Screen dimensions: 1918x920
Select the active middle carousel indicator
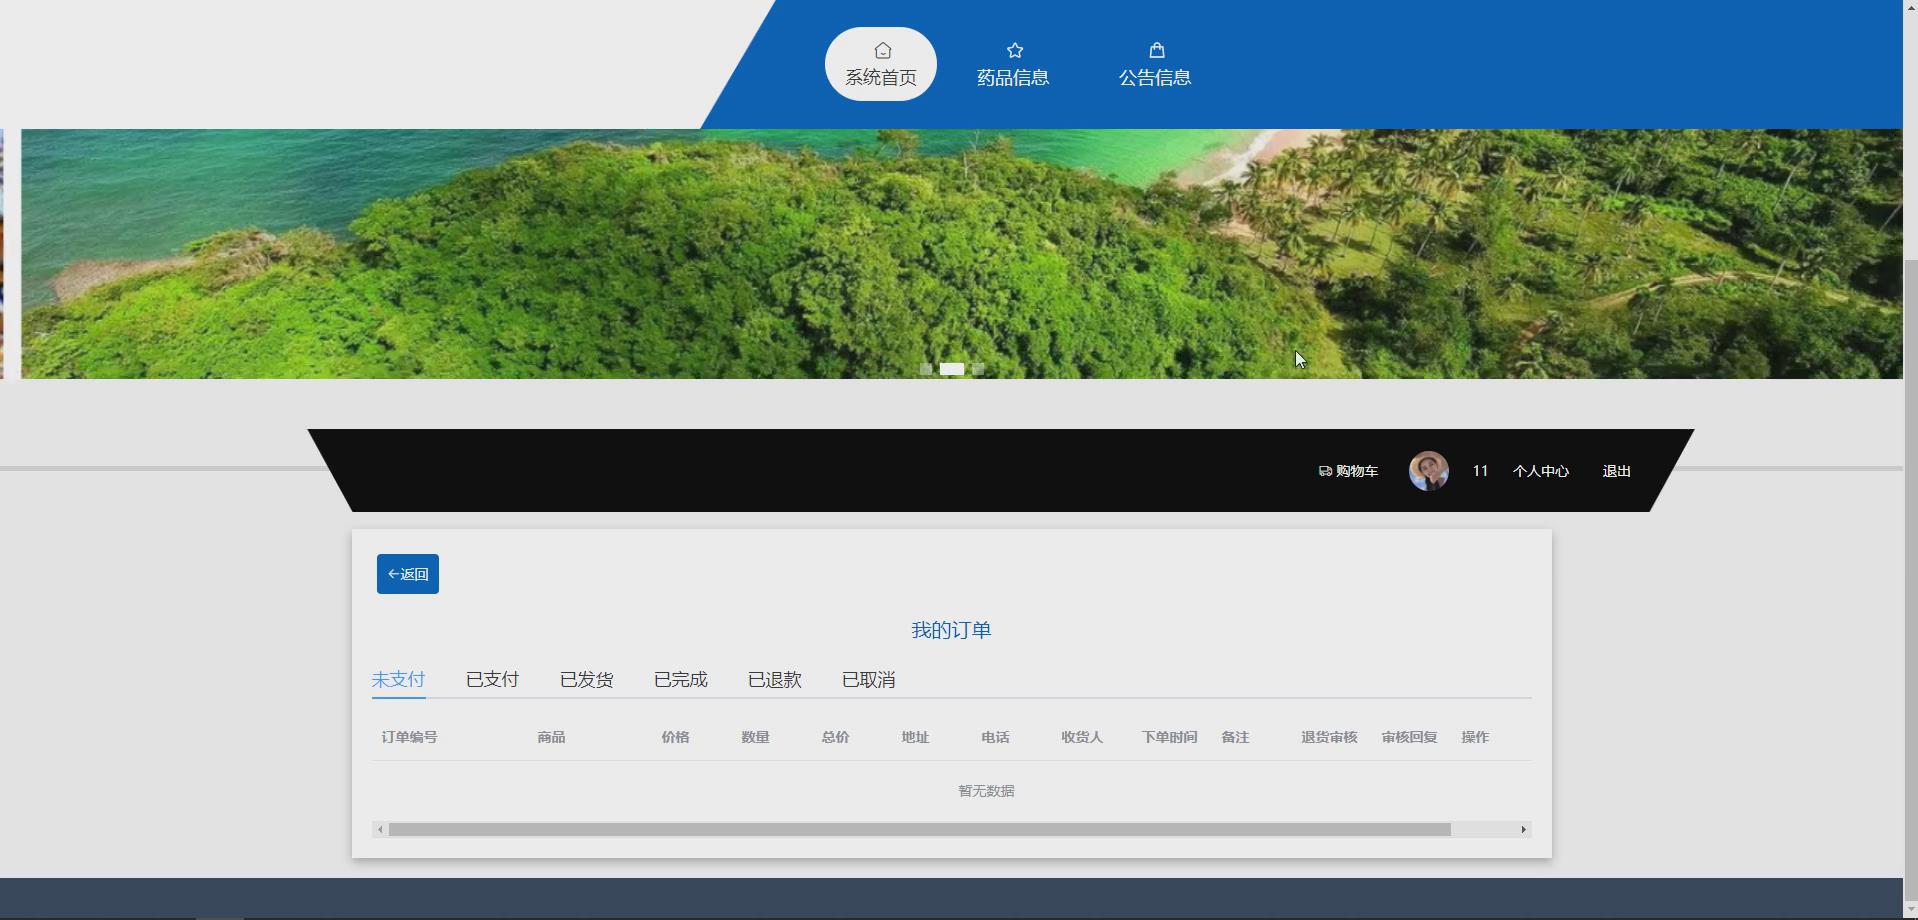[952, 369]
